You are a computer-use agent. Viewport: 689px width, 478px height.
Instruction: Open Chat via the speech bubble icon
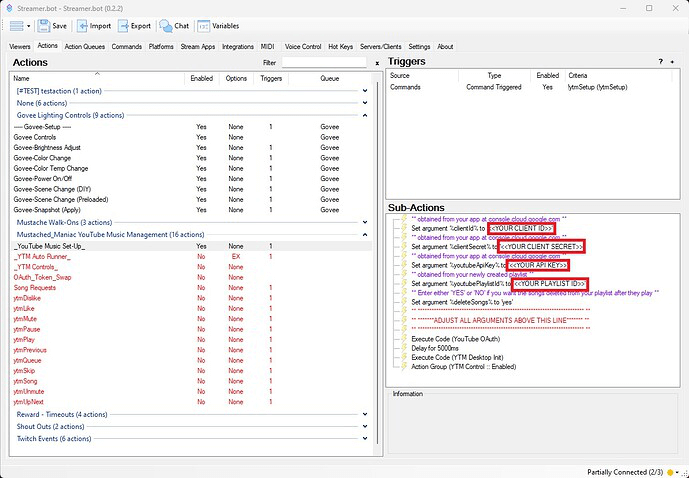(x=165, y=25)
